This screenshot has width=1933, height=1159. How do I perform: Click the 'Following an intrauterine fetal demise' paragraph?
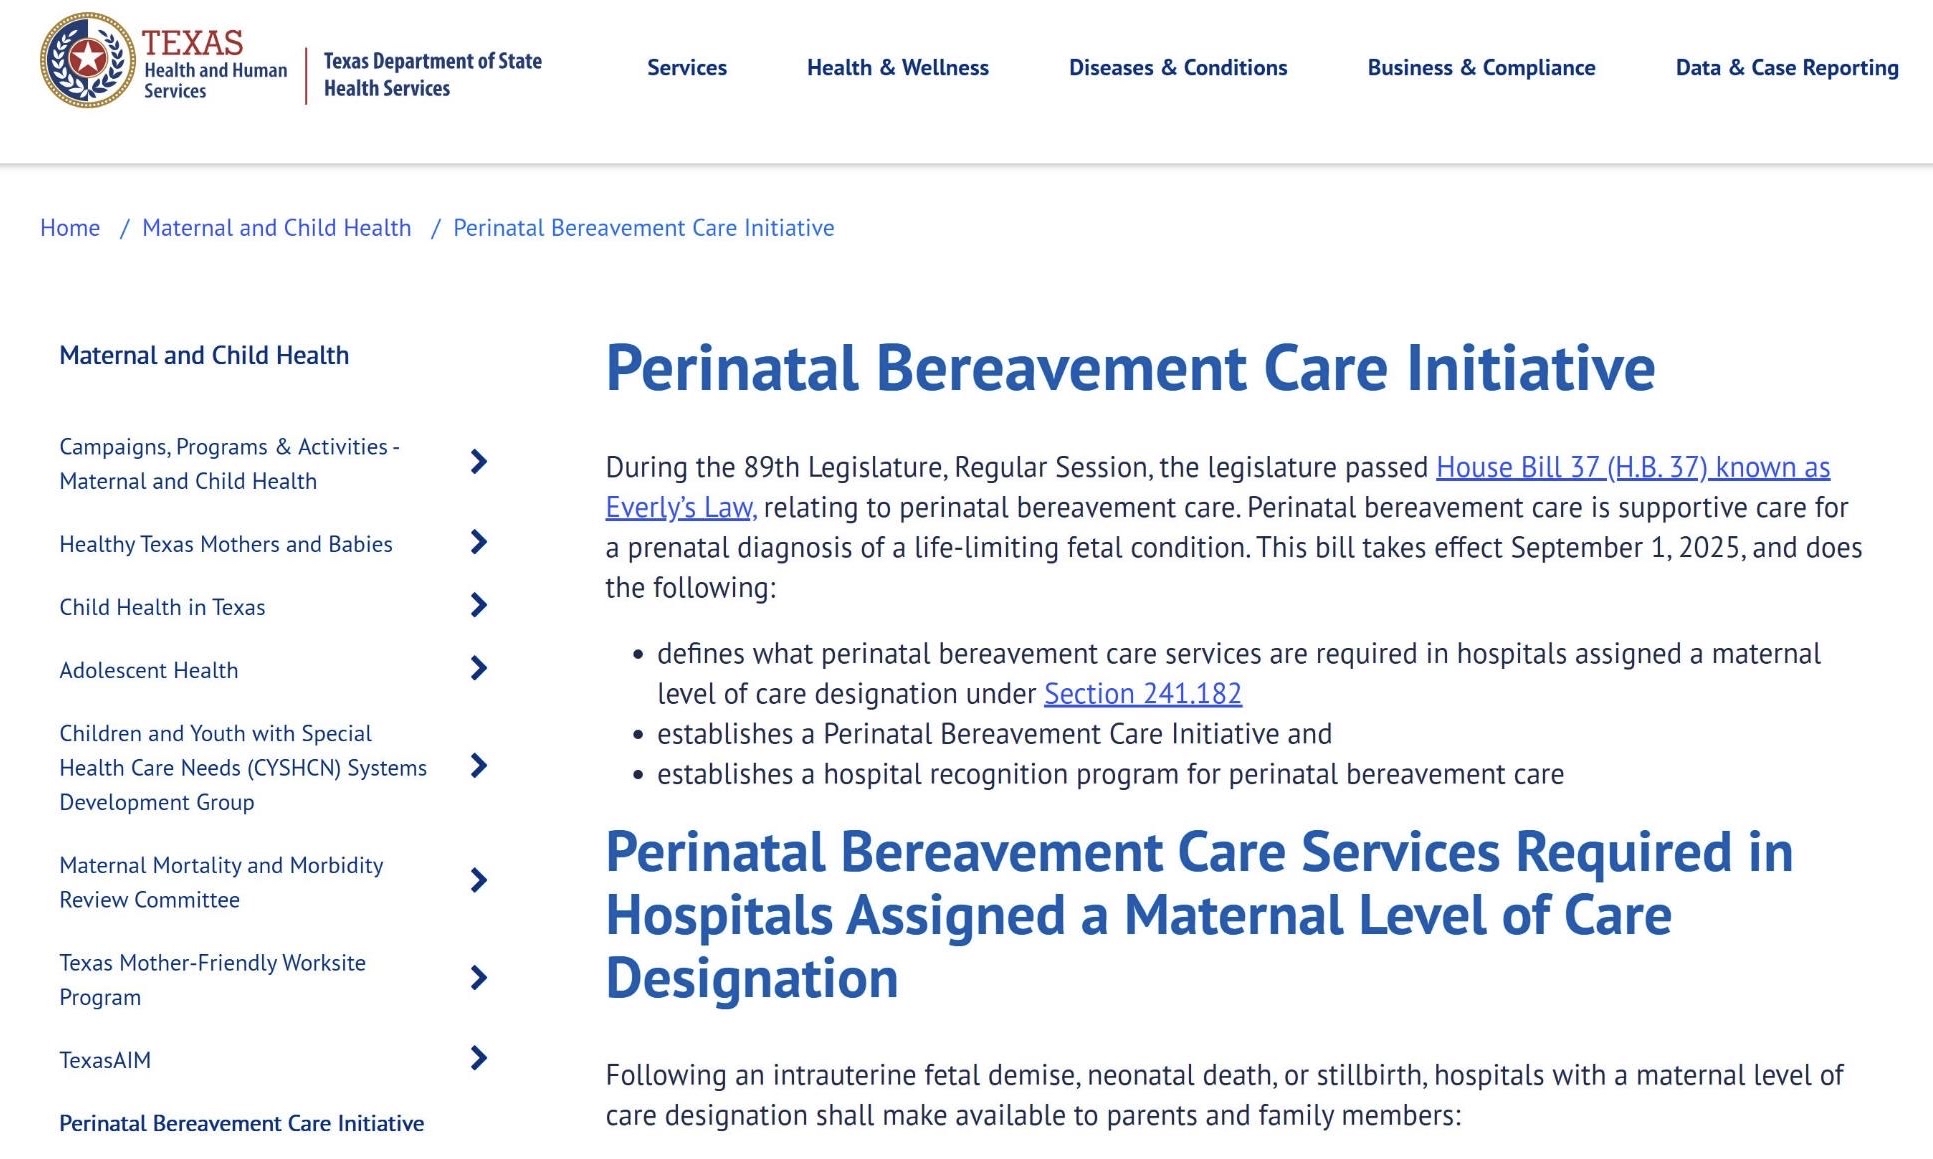(x=1224, y=1095)
